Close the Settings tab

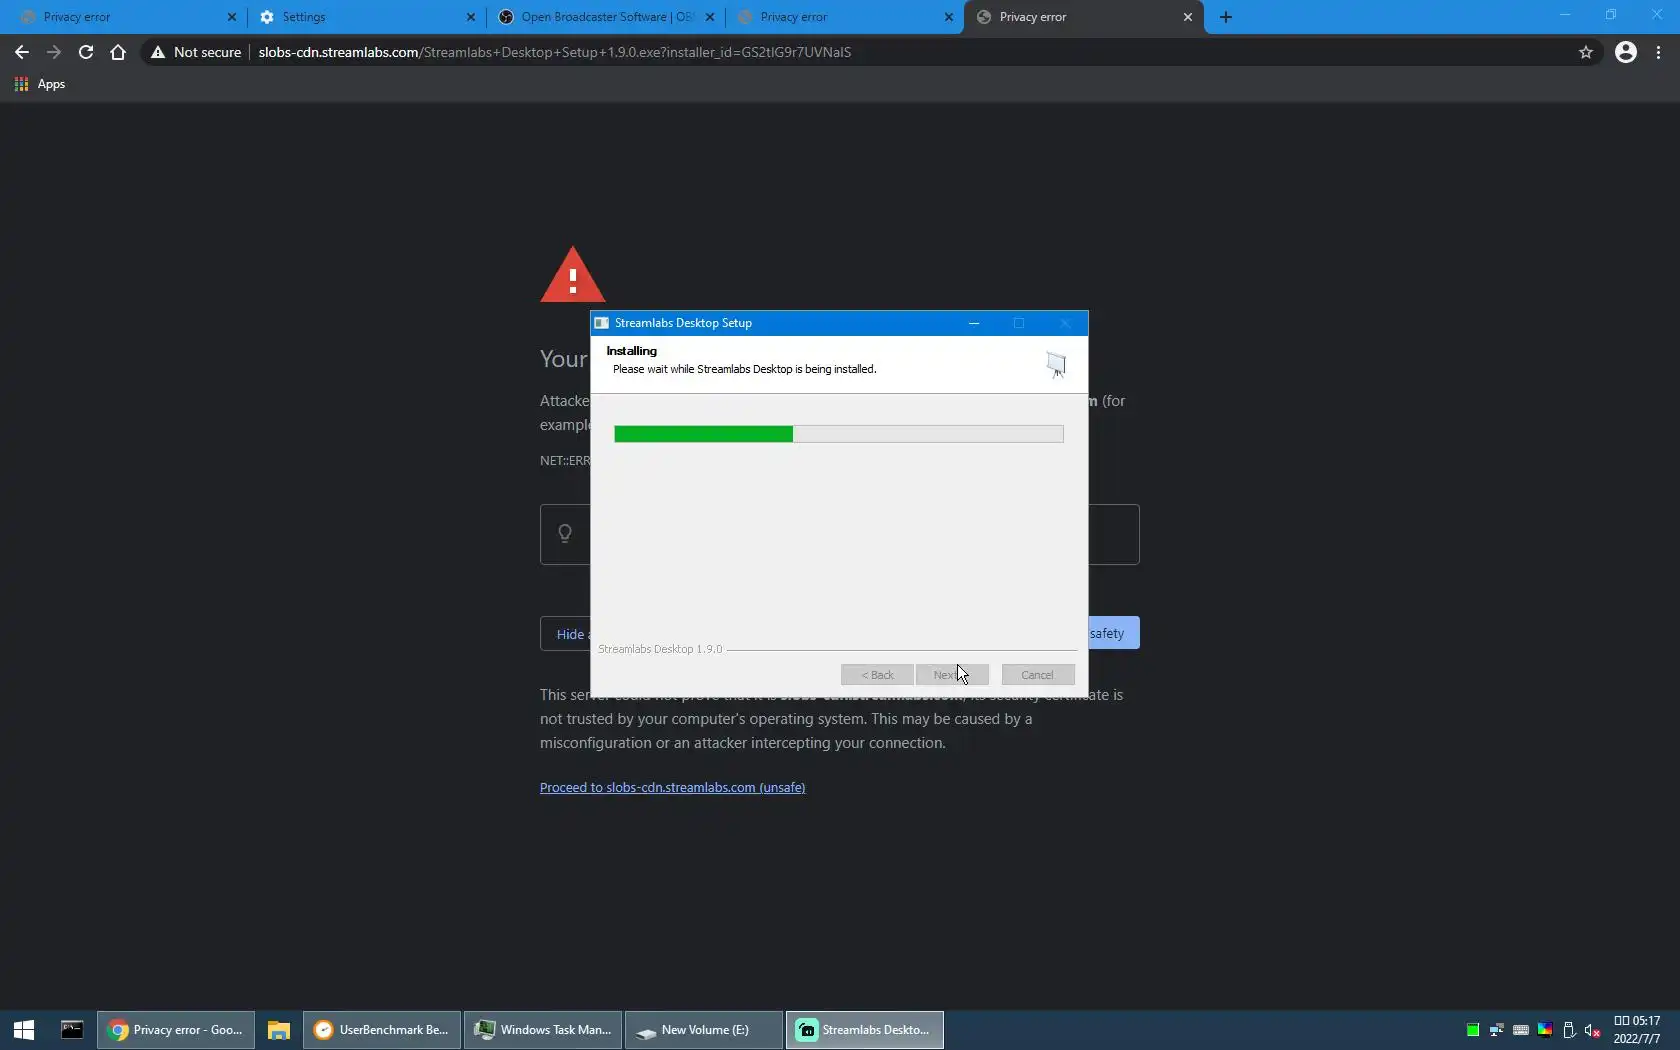tap(471, 17)
